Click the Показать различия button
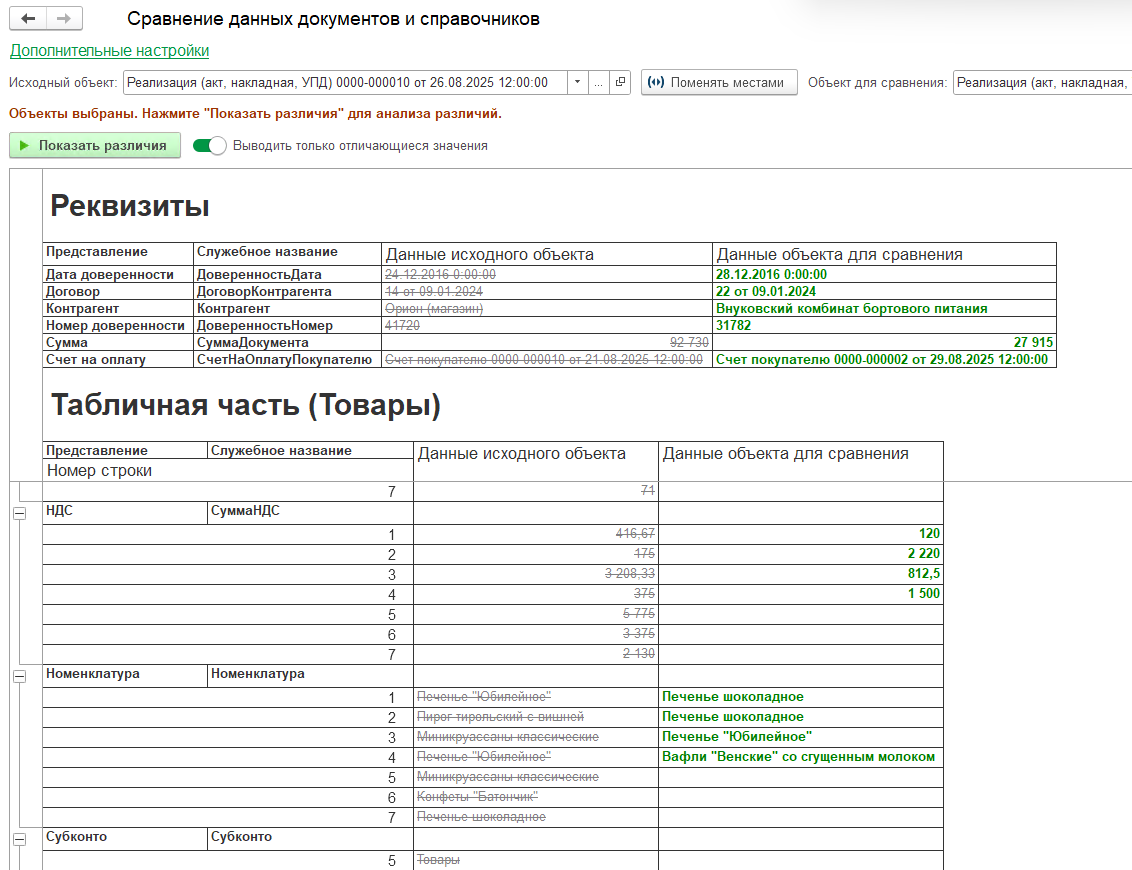This screenshot has height=870, width=1132. [95, 145]
